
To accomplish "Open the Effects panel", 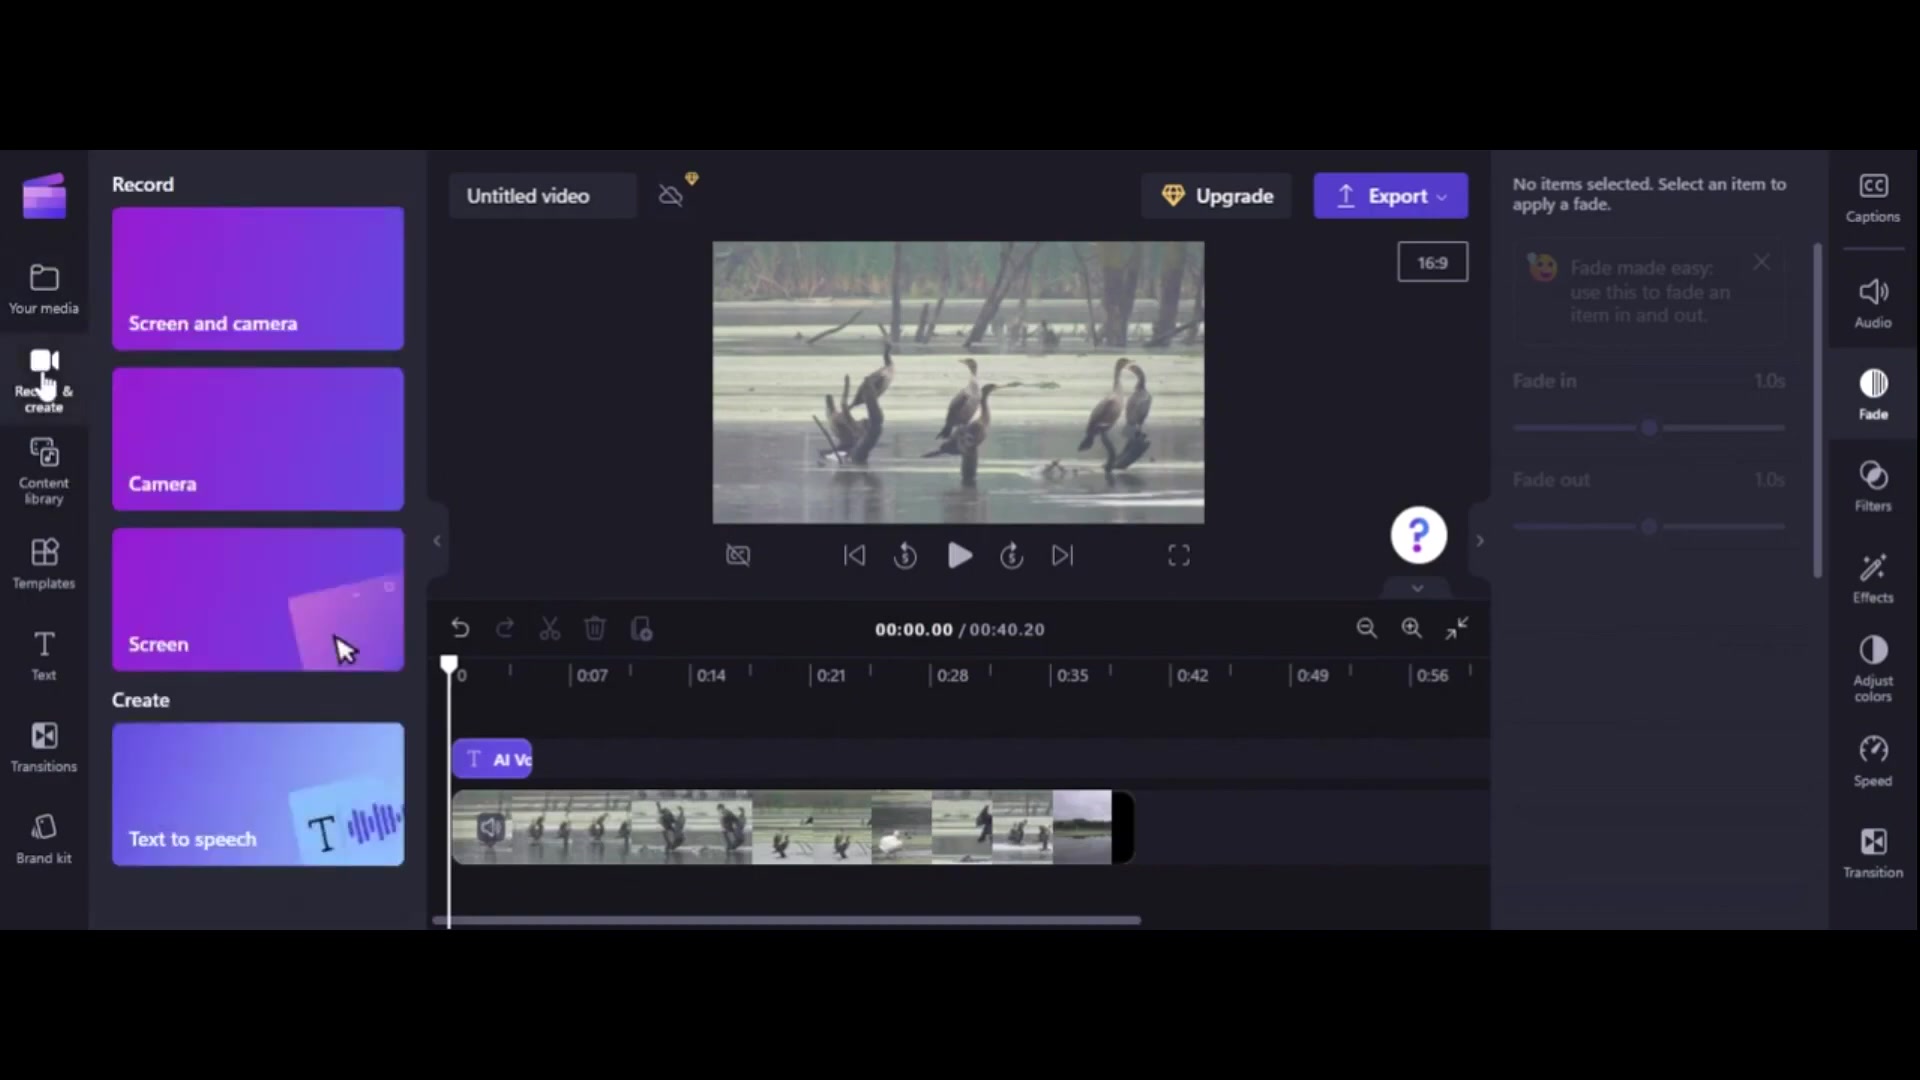I will [1872, 578].
